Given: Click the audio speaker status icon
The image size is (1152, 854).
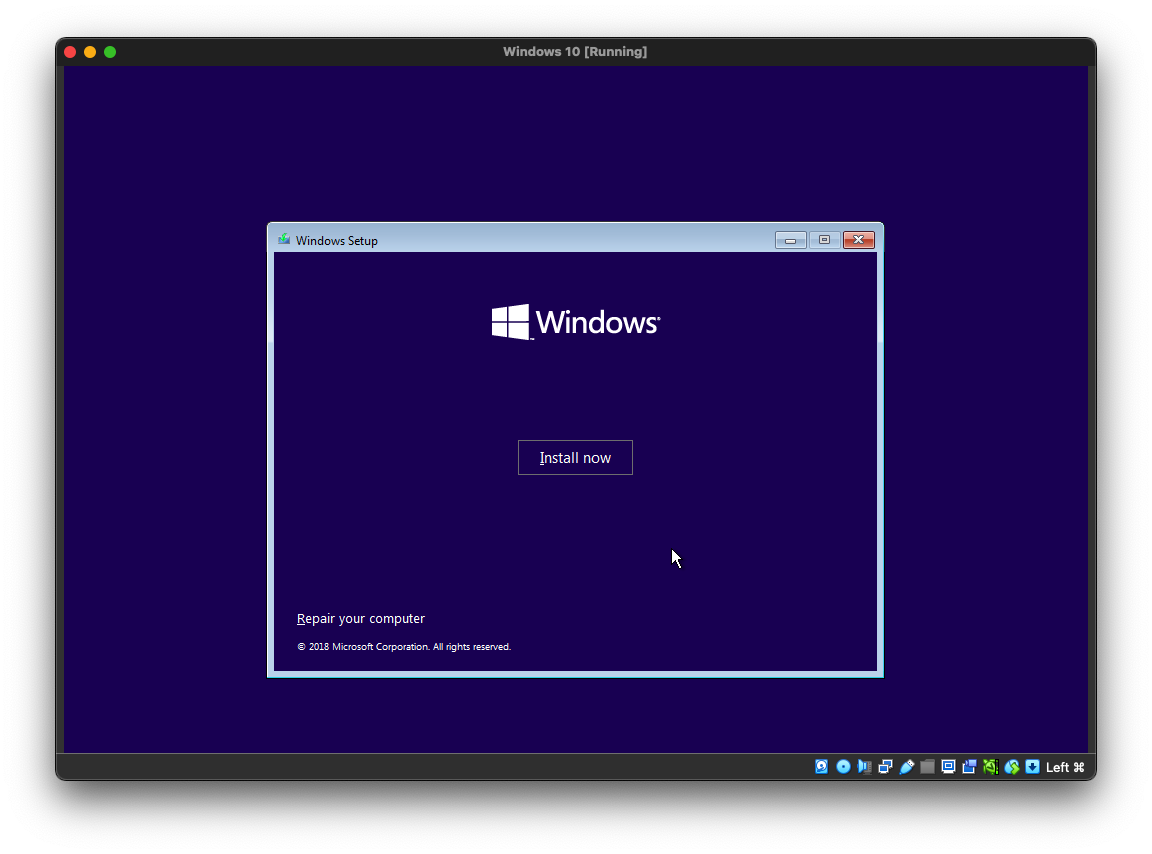Looking at the screenshot, I should point(864,767).
